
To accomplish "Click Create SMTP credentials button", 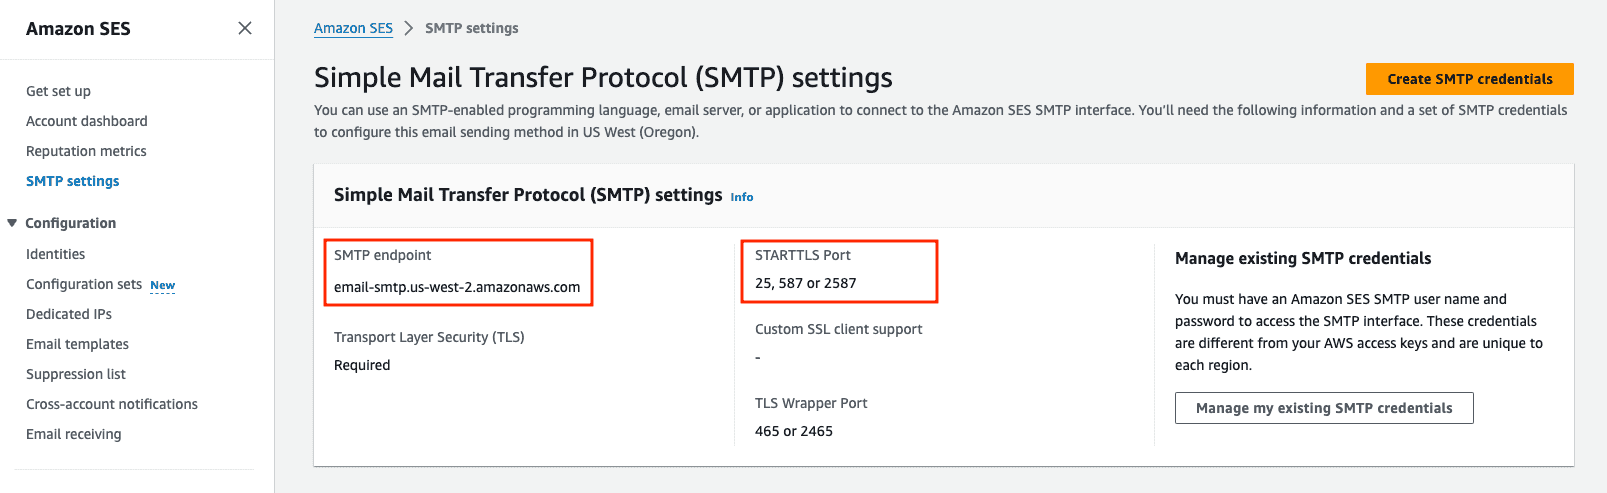I will [x=1470, y=79].
